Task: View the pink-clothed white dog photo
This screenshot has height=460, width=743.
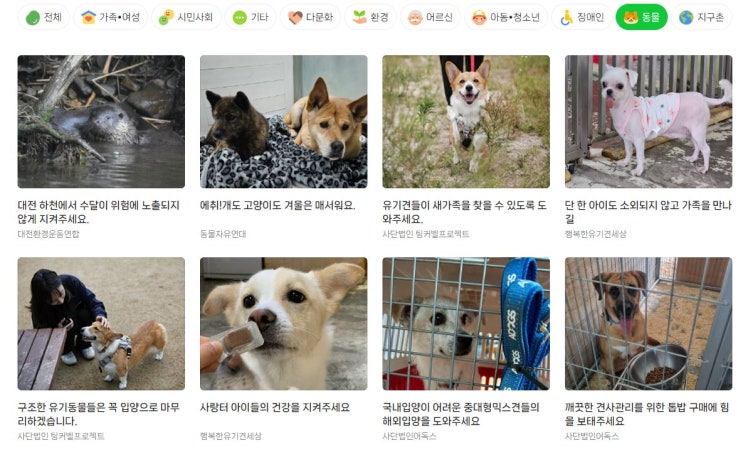Action: click(648, 122)
